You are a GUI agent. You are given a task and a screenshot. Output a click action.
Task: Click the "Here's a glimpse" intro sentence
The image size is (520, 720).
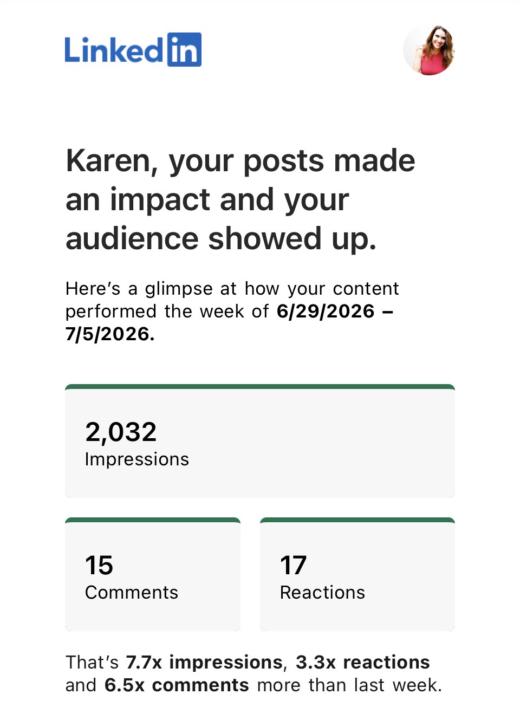tap(232, 311)
